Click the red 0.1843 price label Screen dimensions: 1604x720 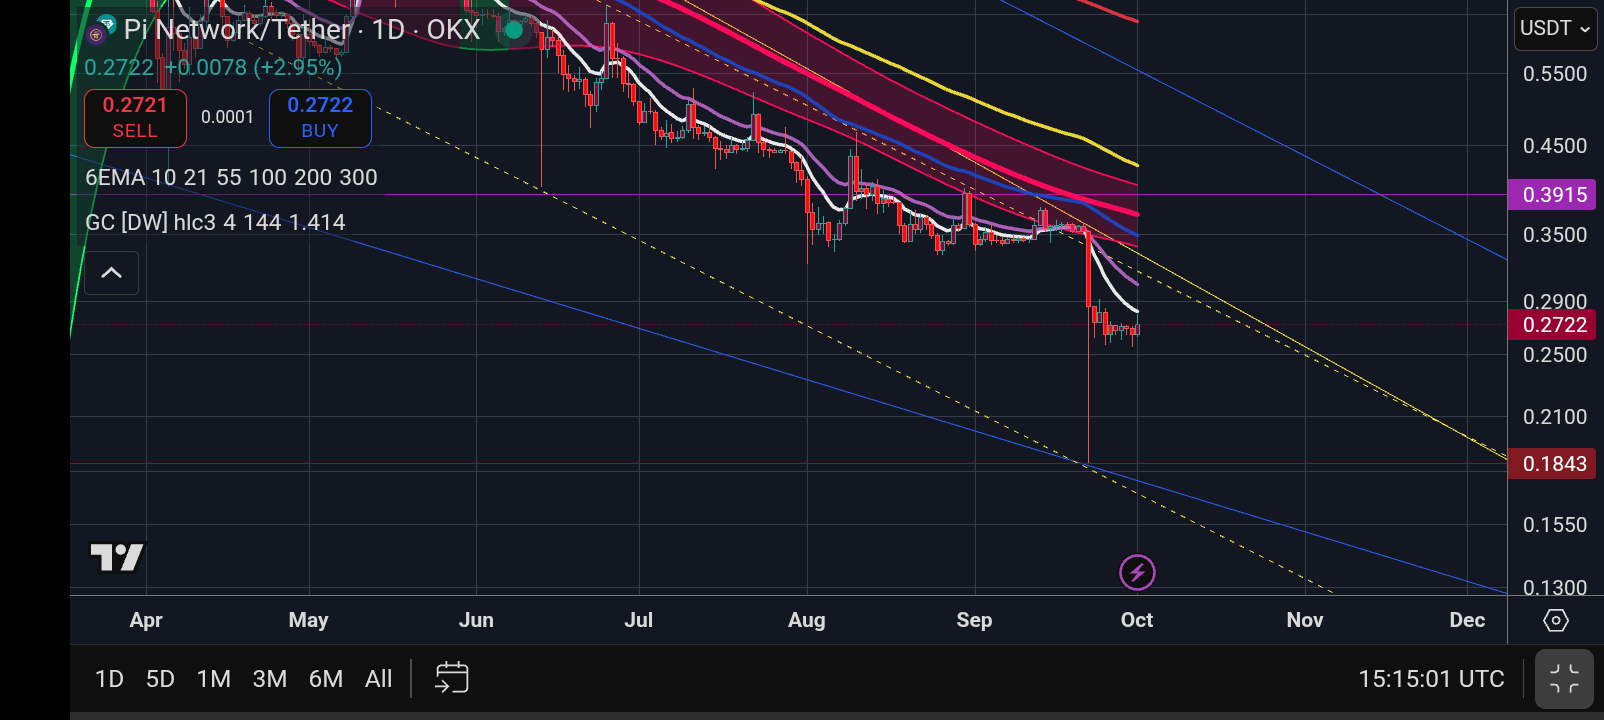(1554, 464)
